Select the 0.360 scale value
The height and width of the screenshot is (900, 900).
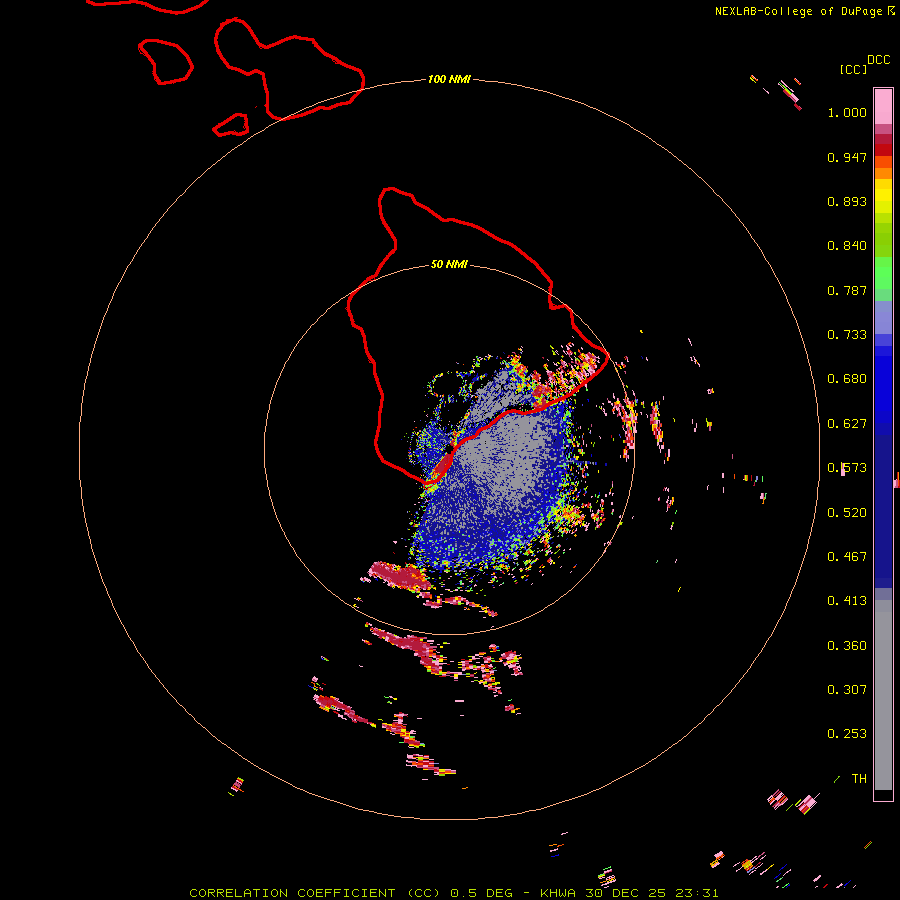pos(847,646)
